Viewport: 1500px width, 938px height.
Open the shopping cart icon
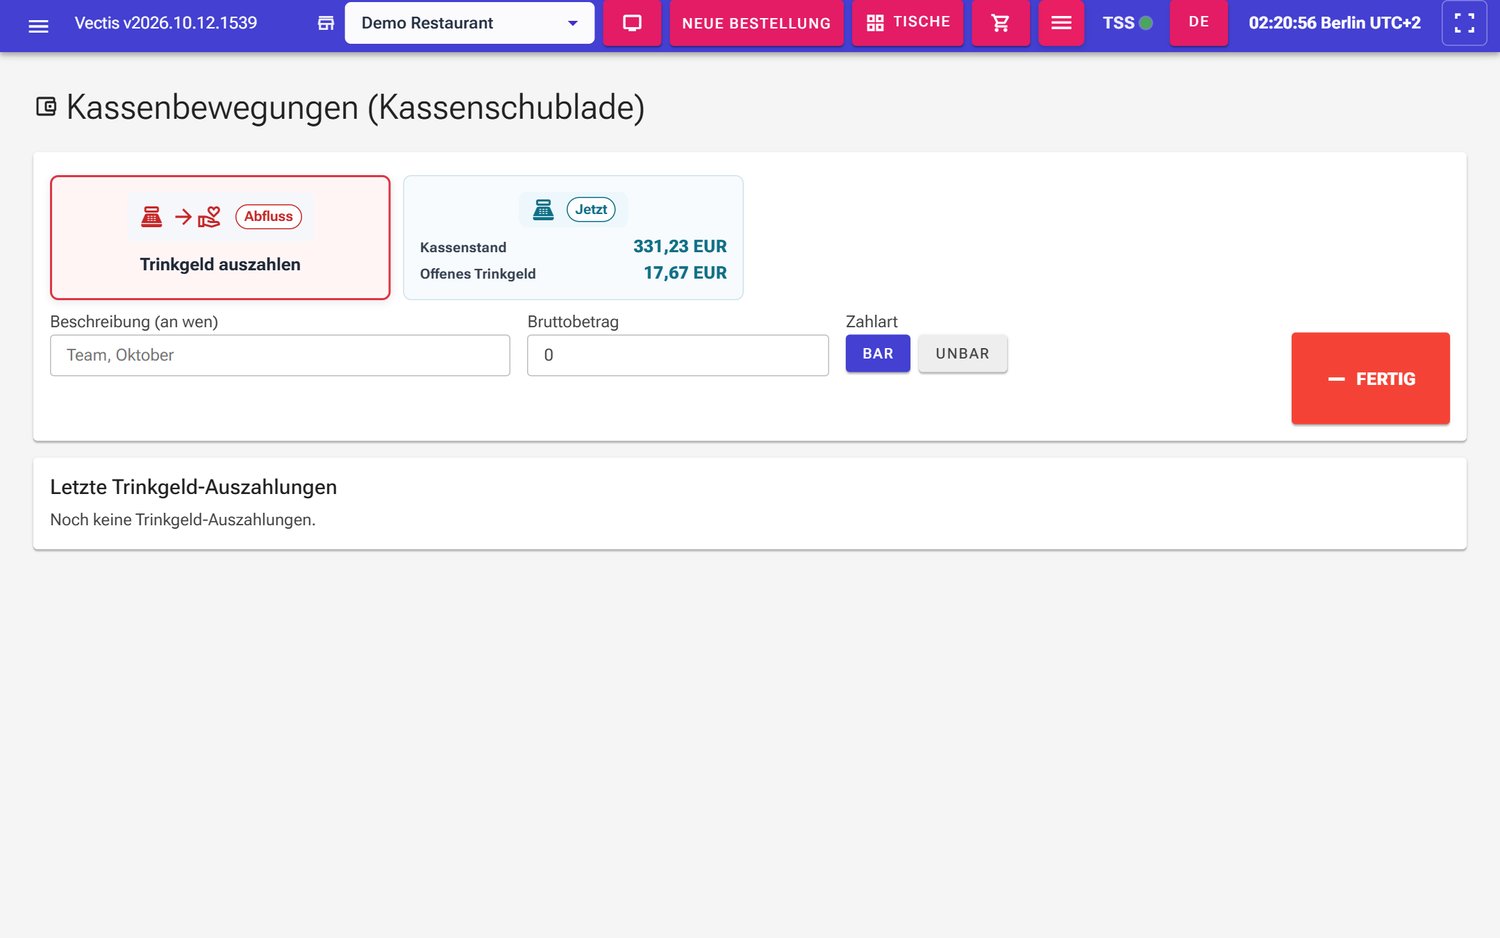click(x=1000, y=23)
